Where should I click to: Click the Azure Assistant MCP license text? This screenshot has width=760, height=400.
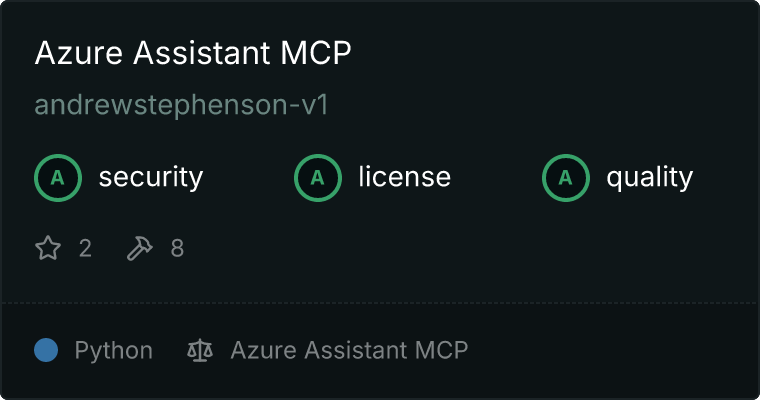tap(349, 350)
